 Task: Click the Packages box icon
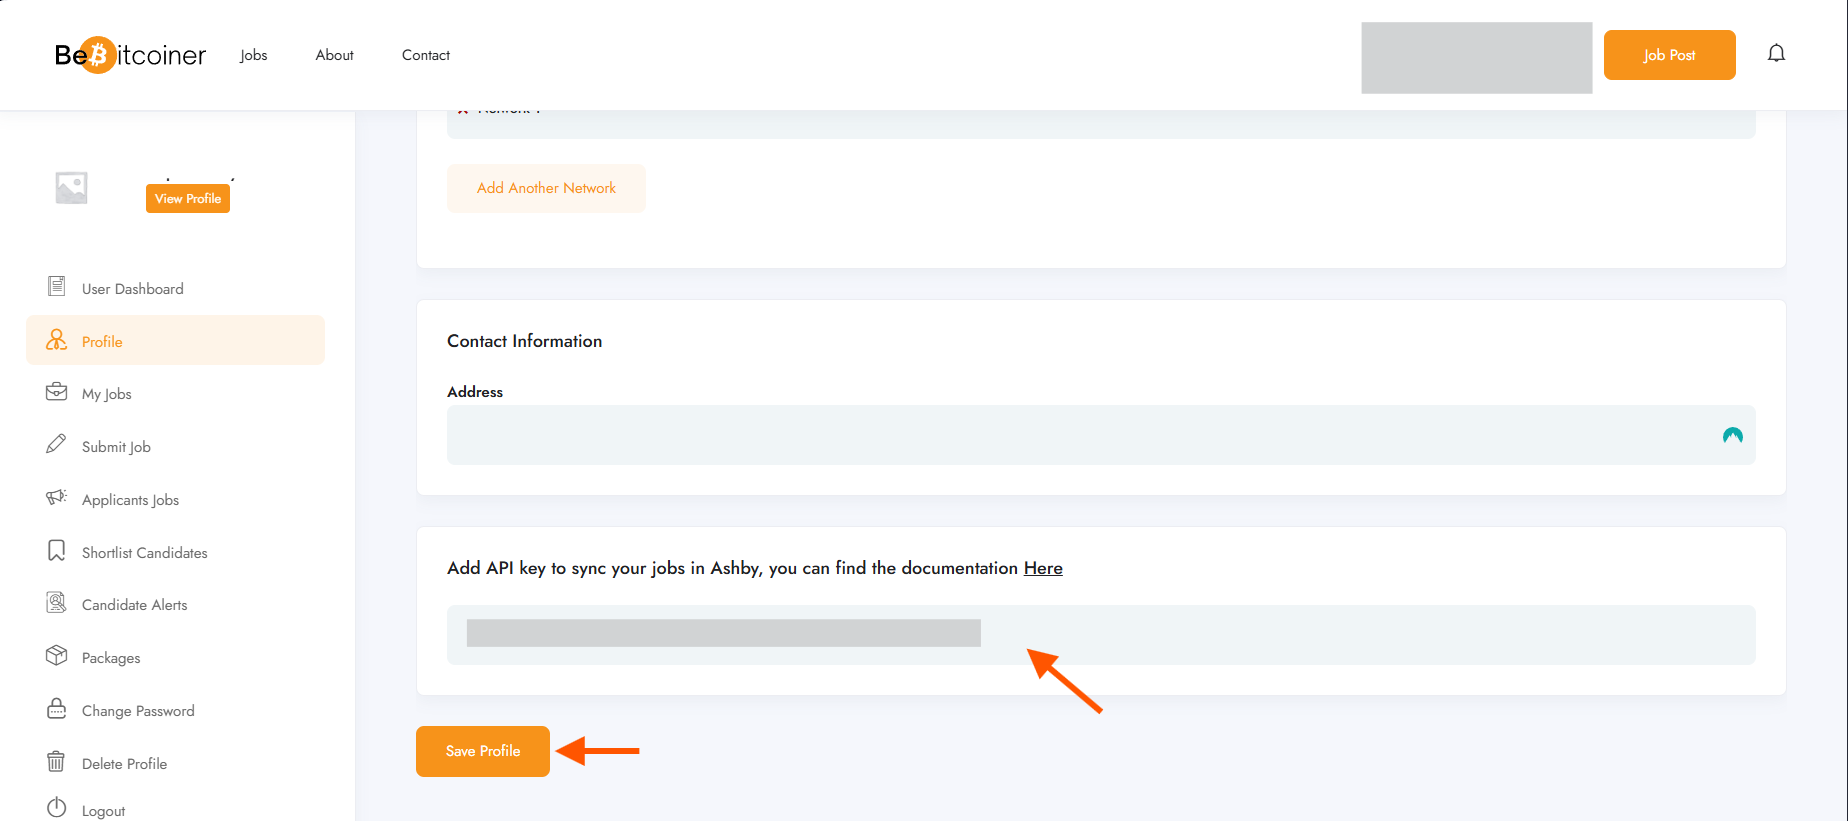56,656
